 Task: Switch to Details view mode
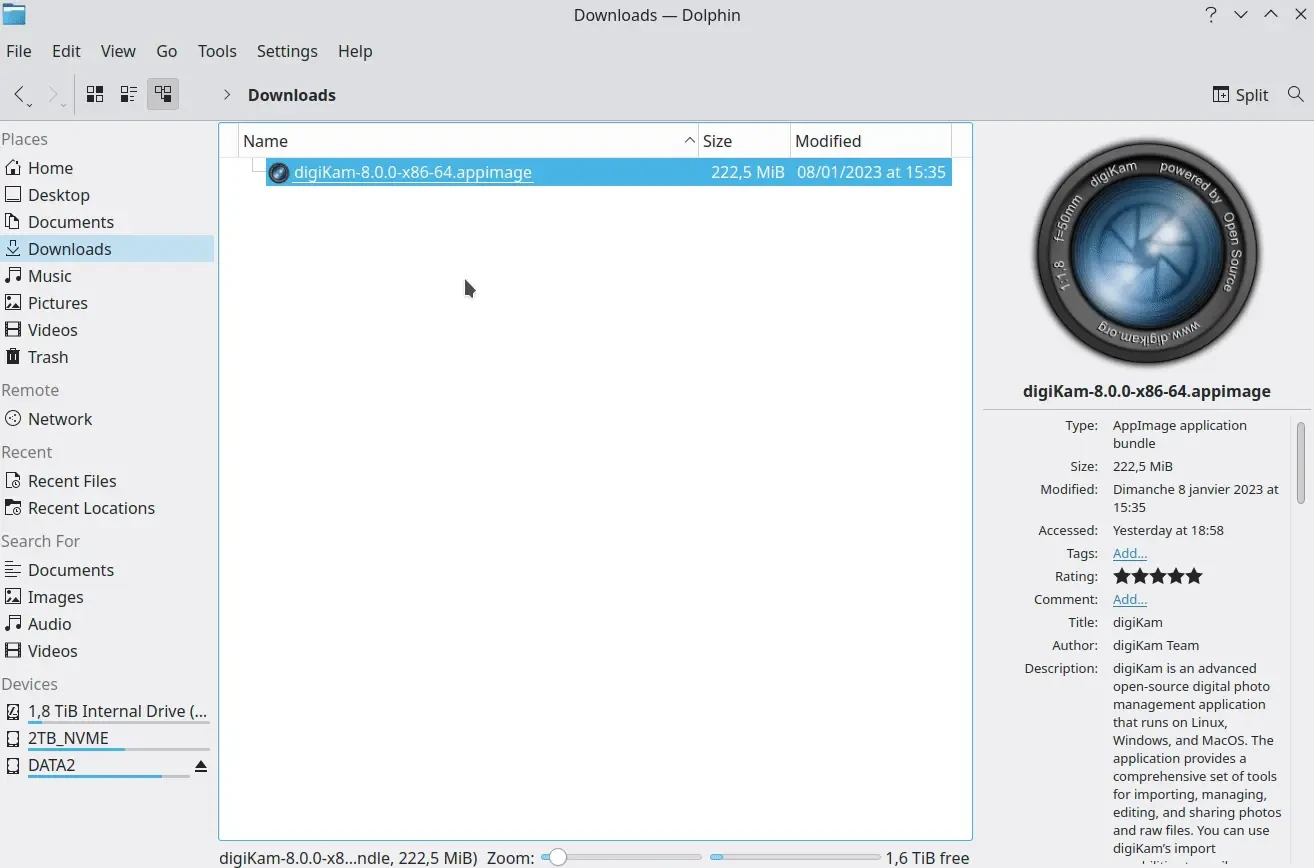tap(162, 94)
